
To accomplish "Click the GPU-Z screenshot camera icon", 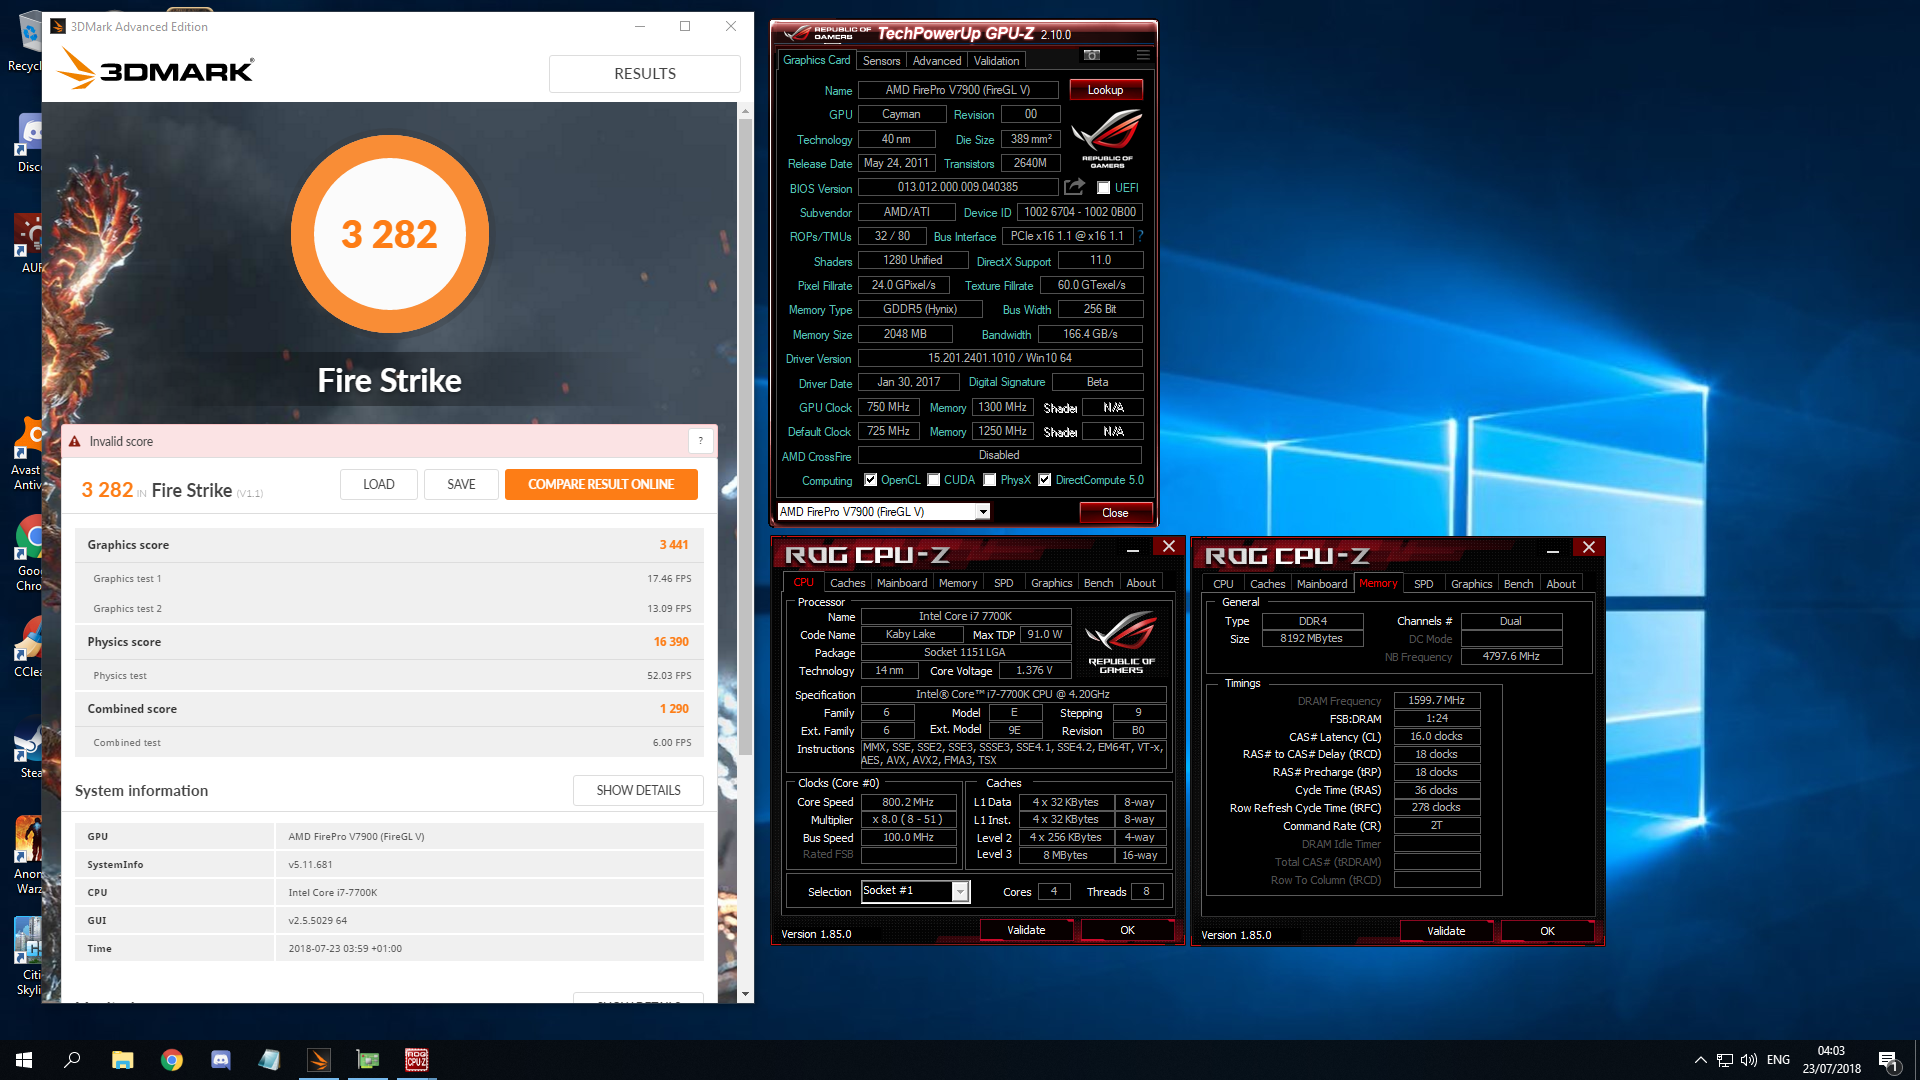I will (x=1092, y=55).
